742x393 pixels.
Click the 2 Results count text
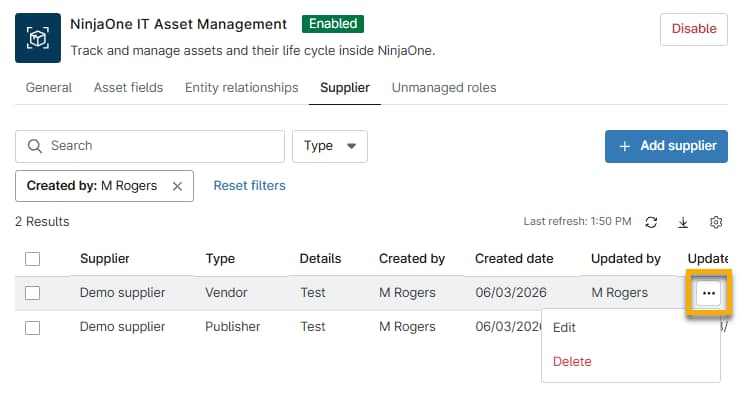point(42,222)
